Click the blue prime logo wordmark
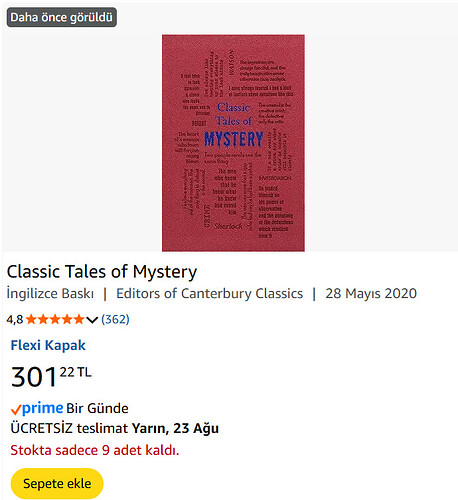Image resolution: width=458 pixels, height=500 pixels. 42,408
